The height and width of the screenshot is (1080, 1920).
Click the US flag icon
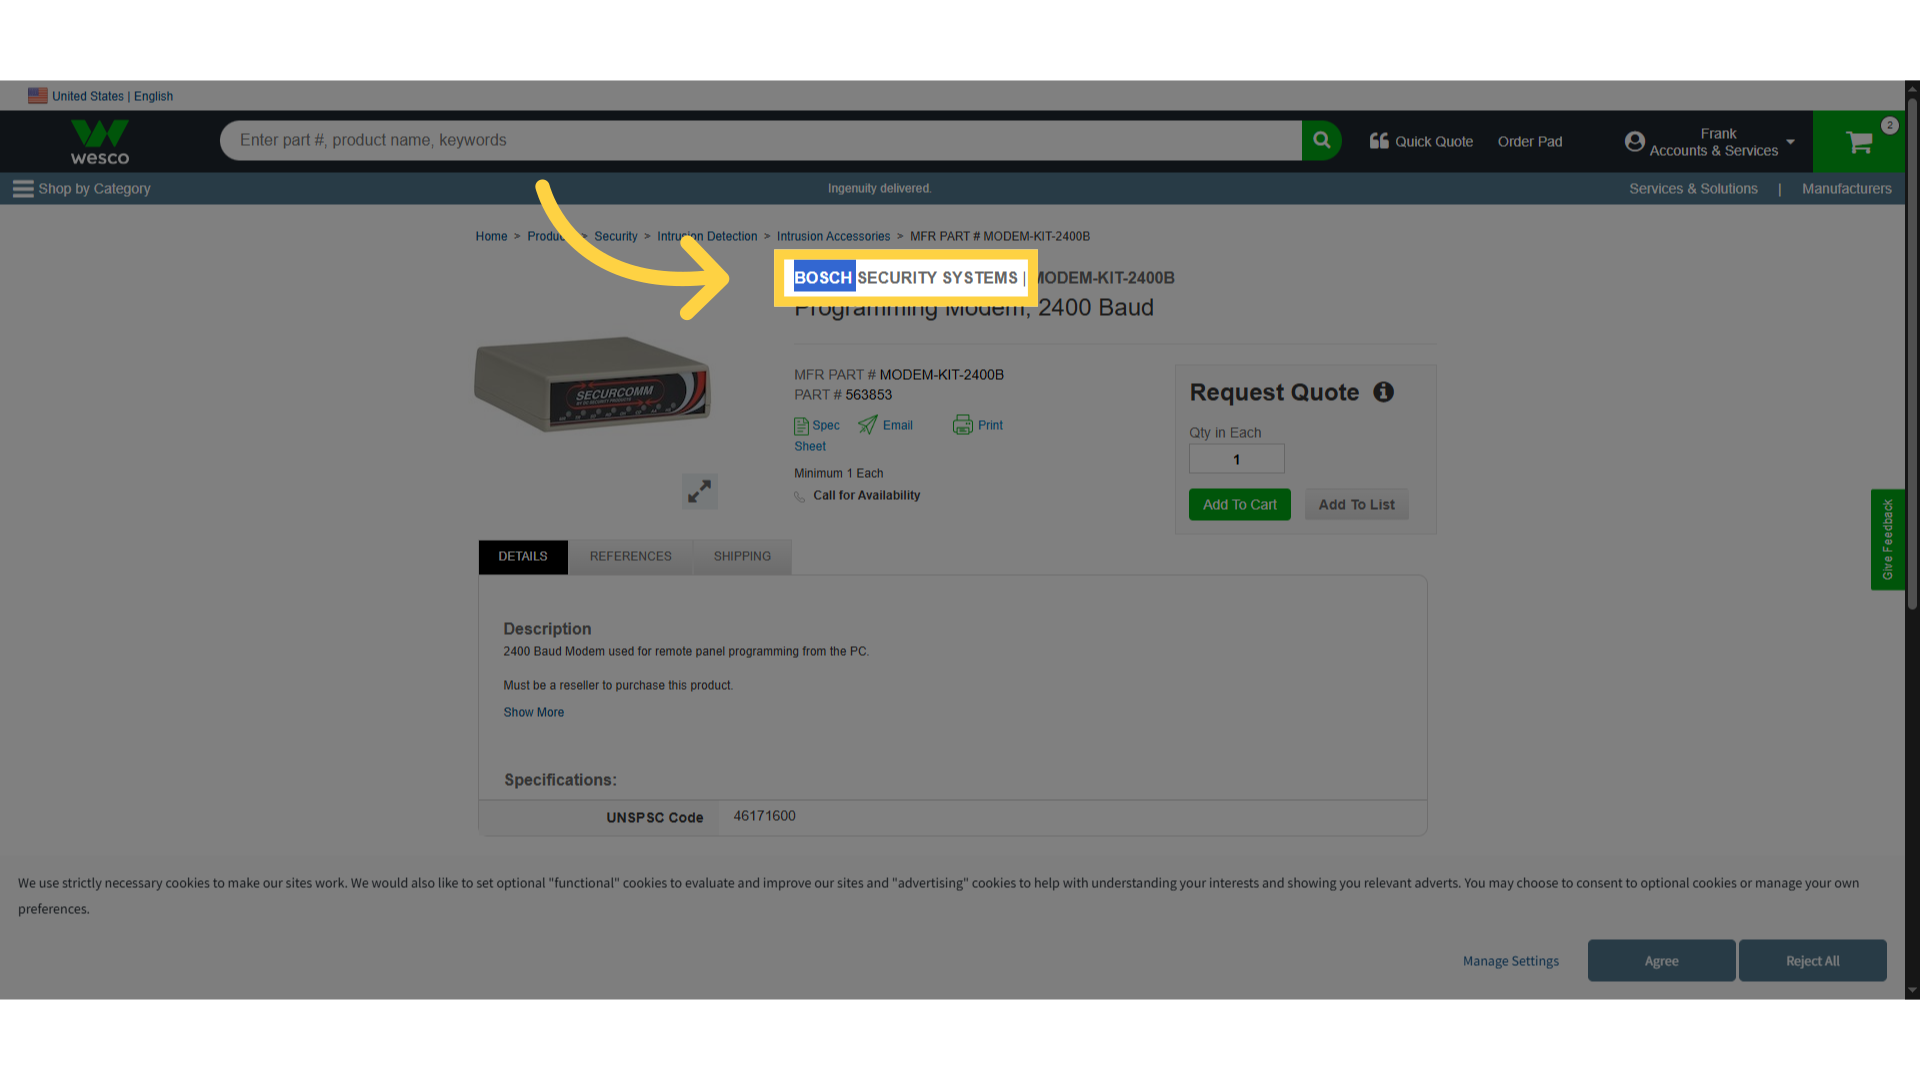point(38,96)
